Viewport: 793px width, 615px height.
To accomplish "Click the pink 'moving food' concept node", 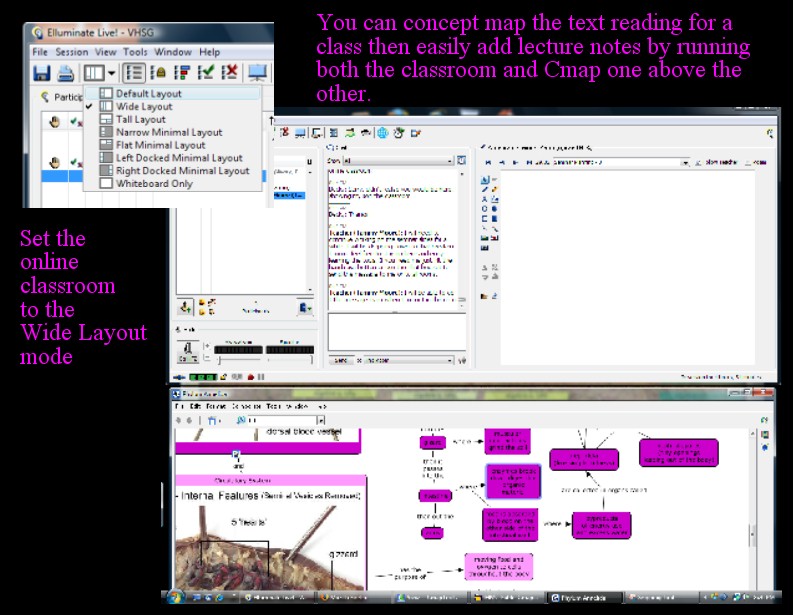I will coord(498,567).
